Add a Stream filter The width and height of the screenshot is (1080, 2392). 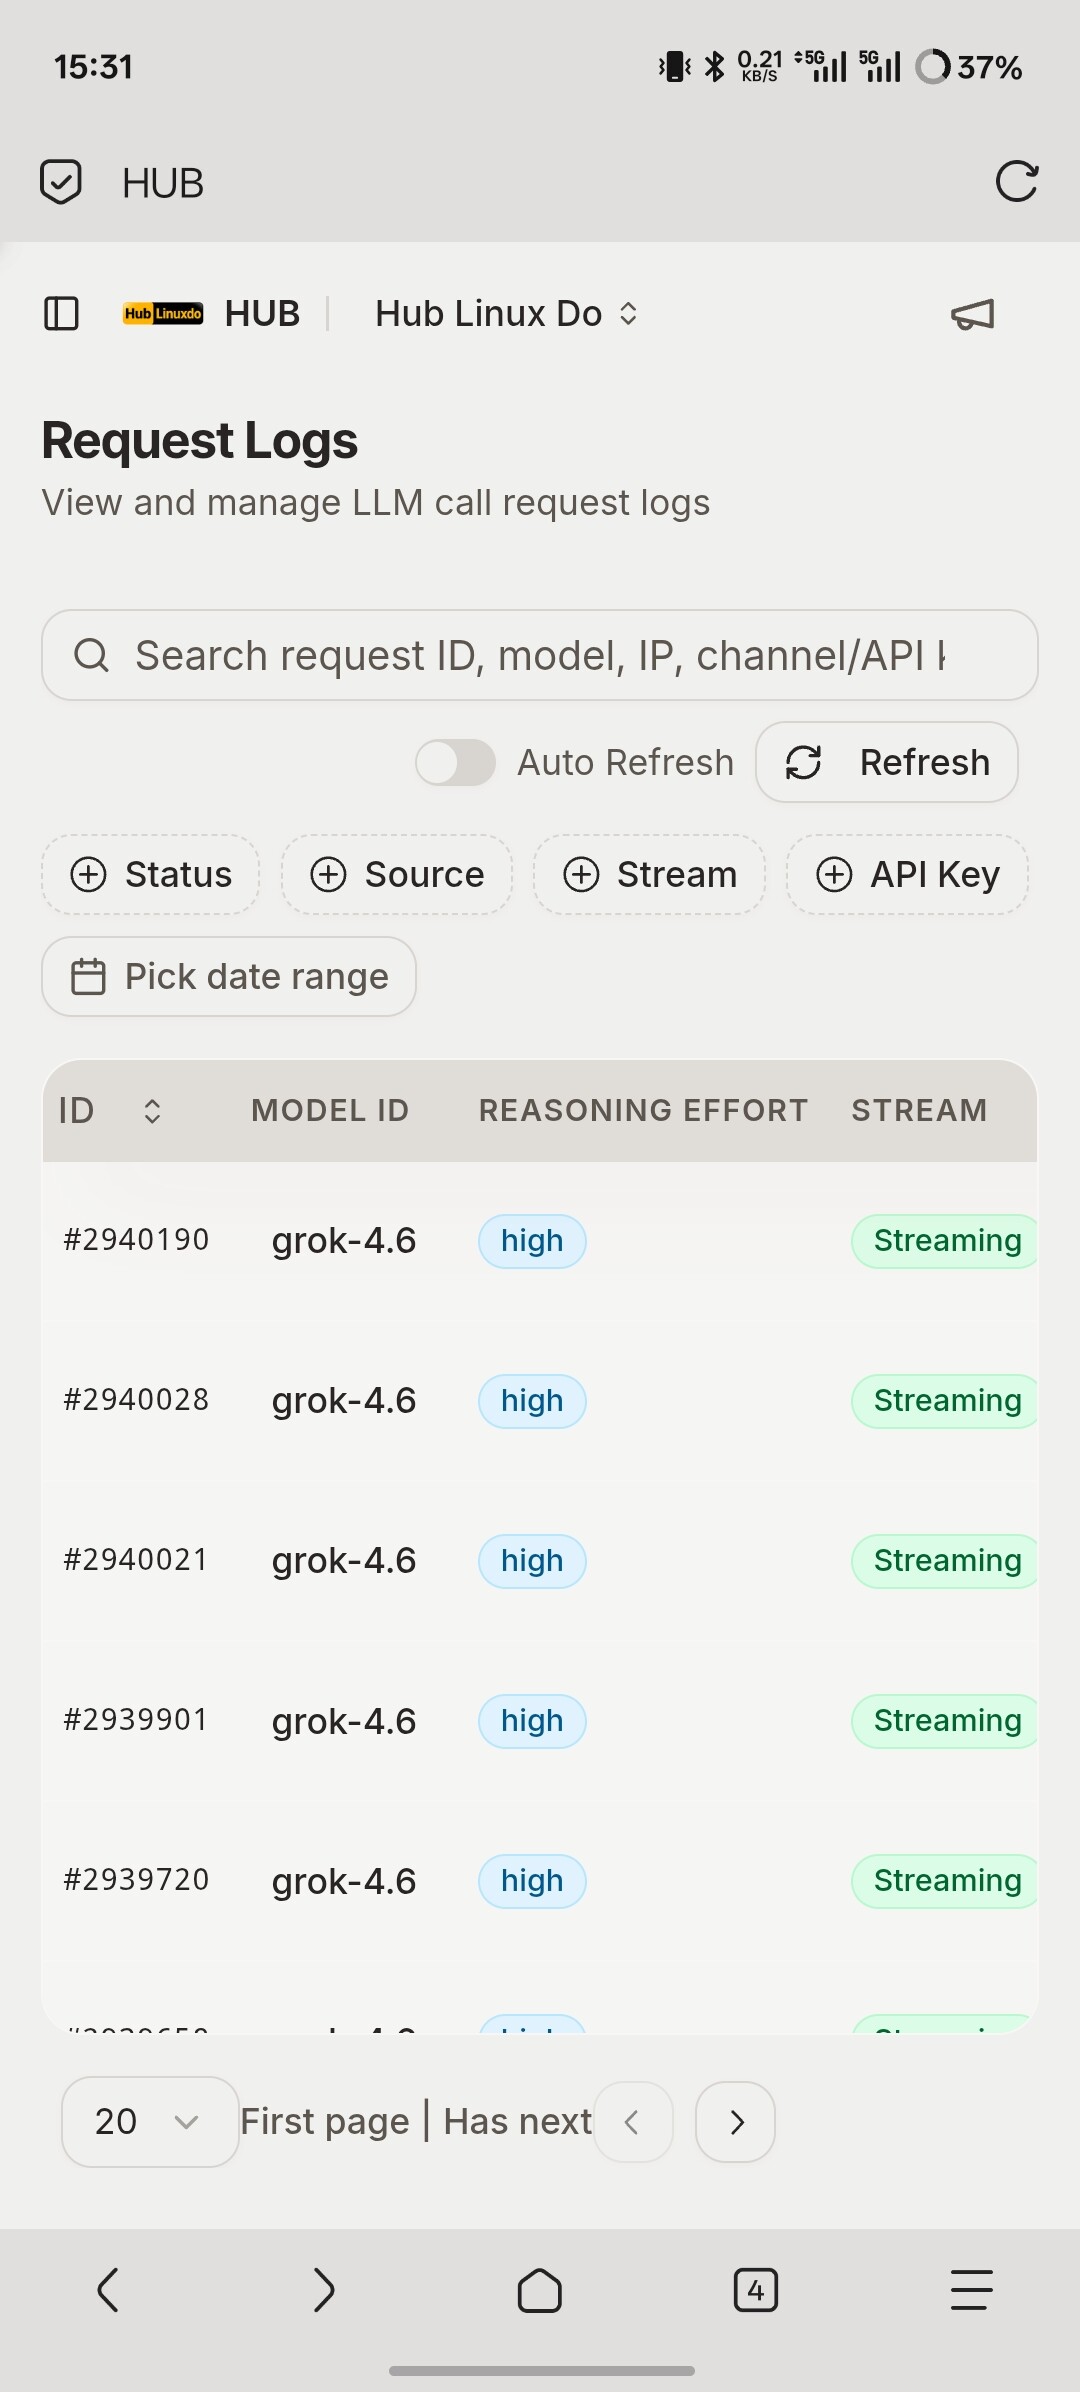650,874
